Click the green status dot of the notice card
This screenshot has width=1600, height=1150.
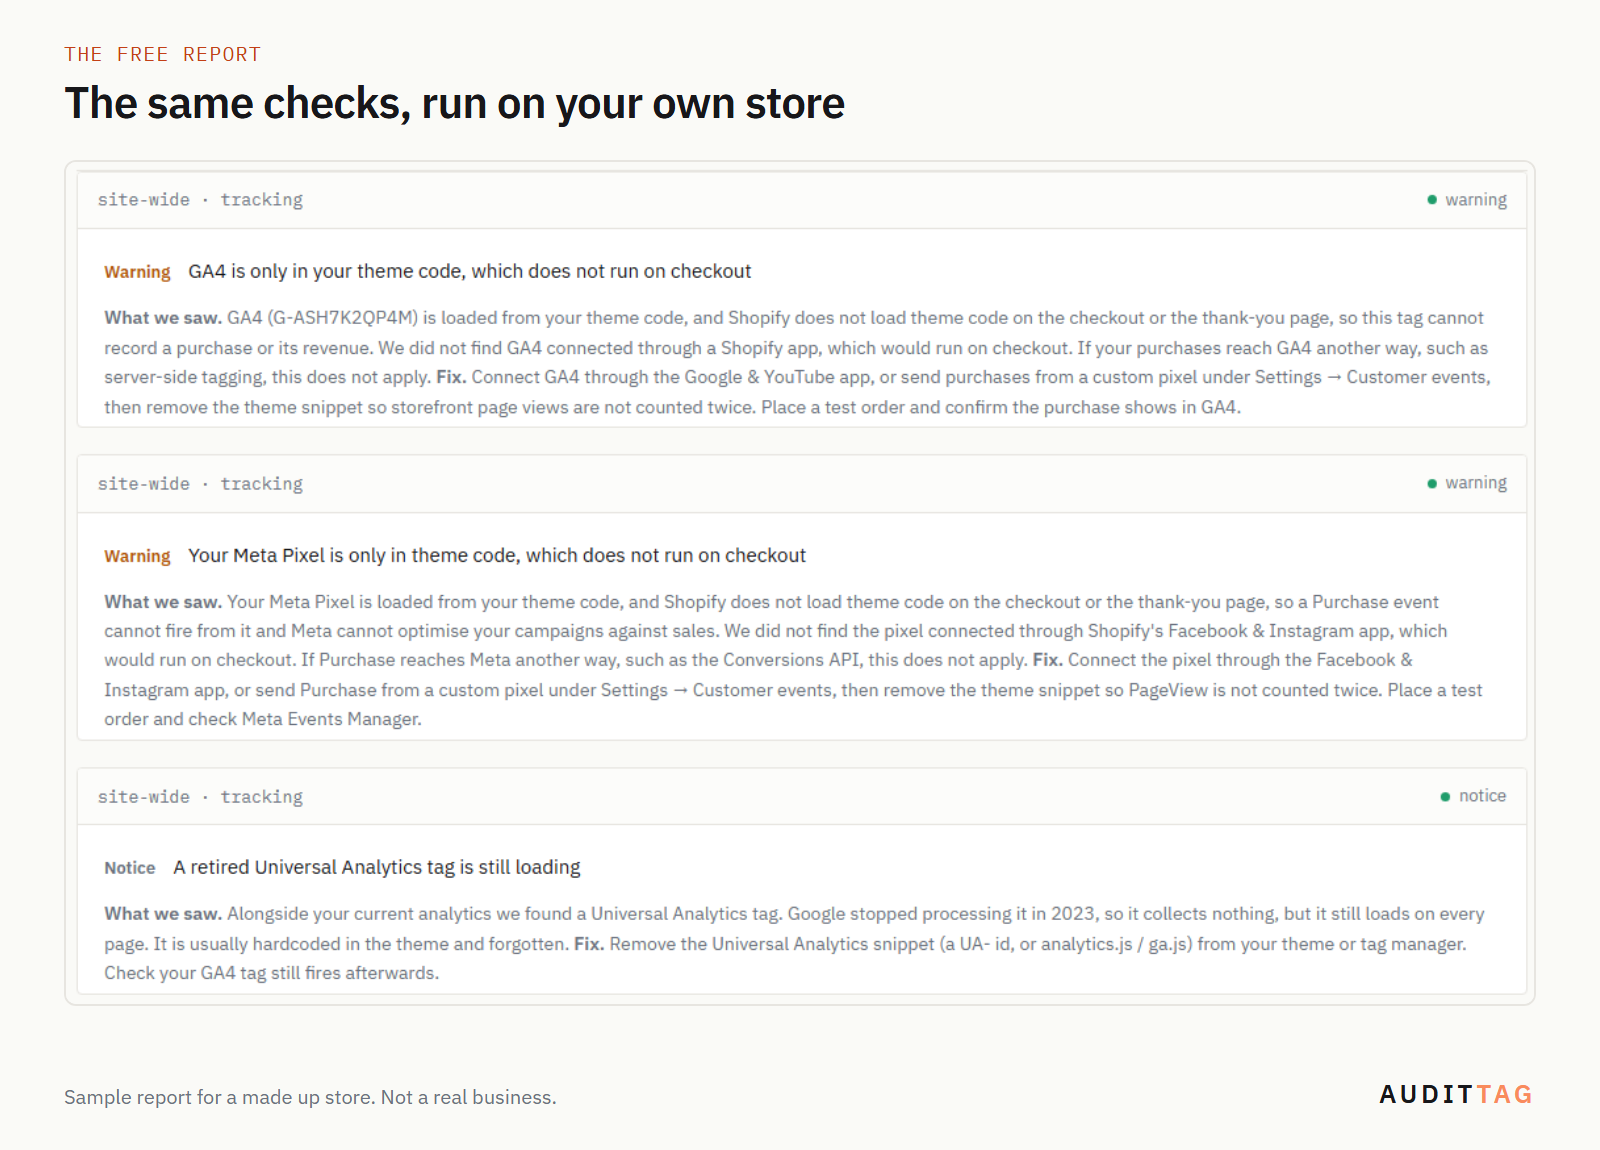click(1445, 797)
